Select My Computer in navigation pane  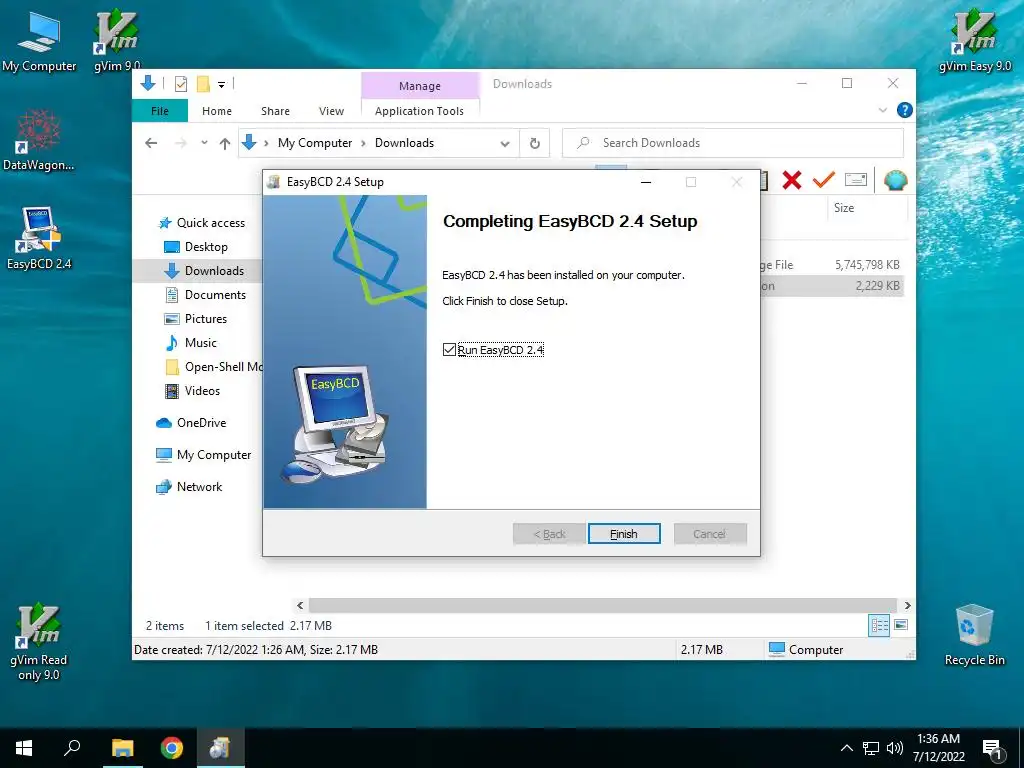pyautogui.click(x=203, y=455)
